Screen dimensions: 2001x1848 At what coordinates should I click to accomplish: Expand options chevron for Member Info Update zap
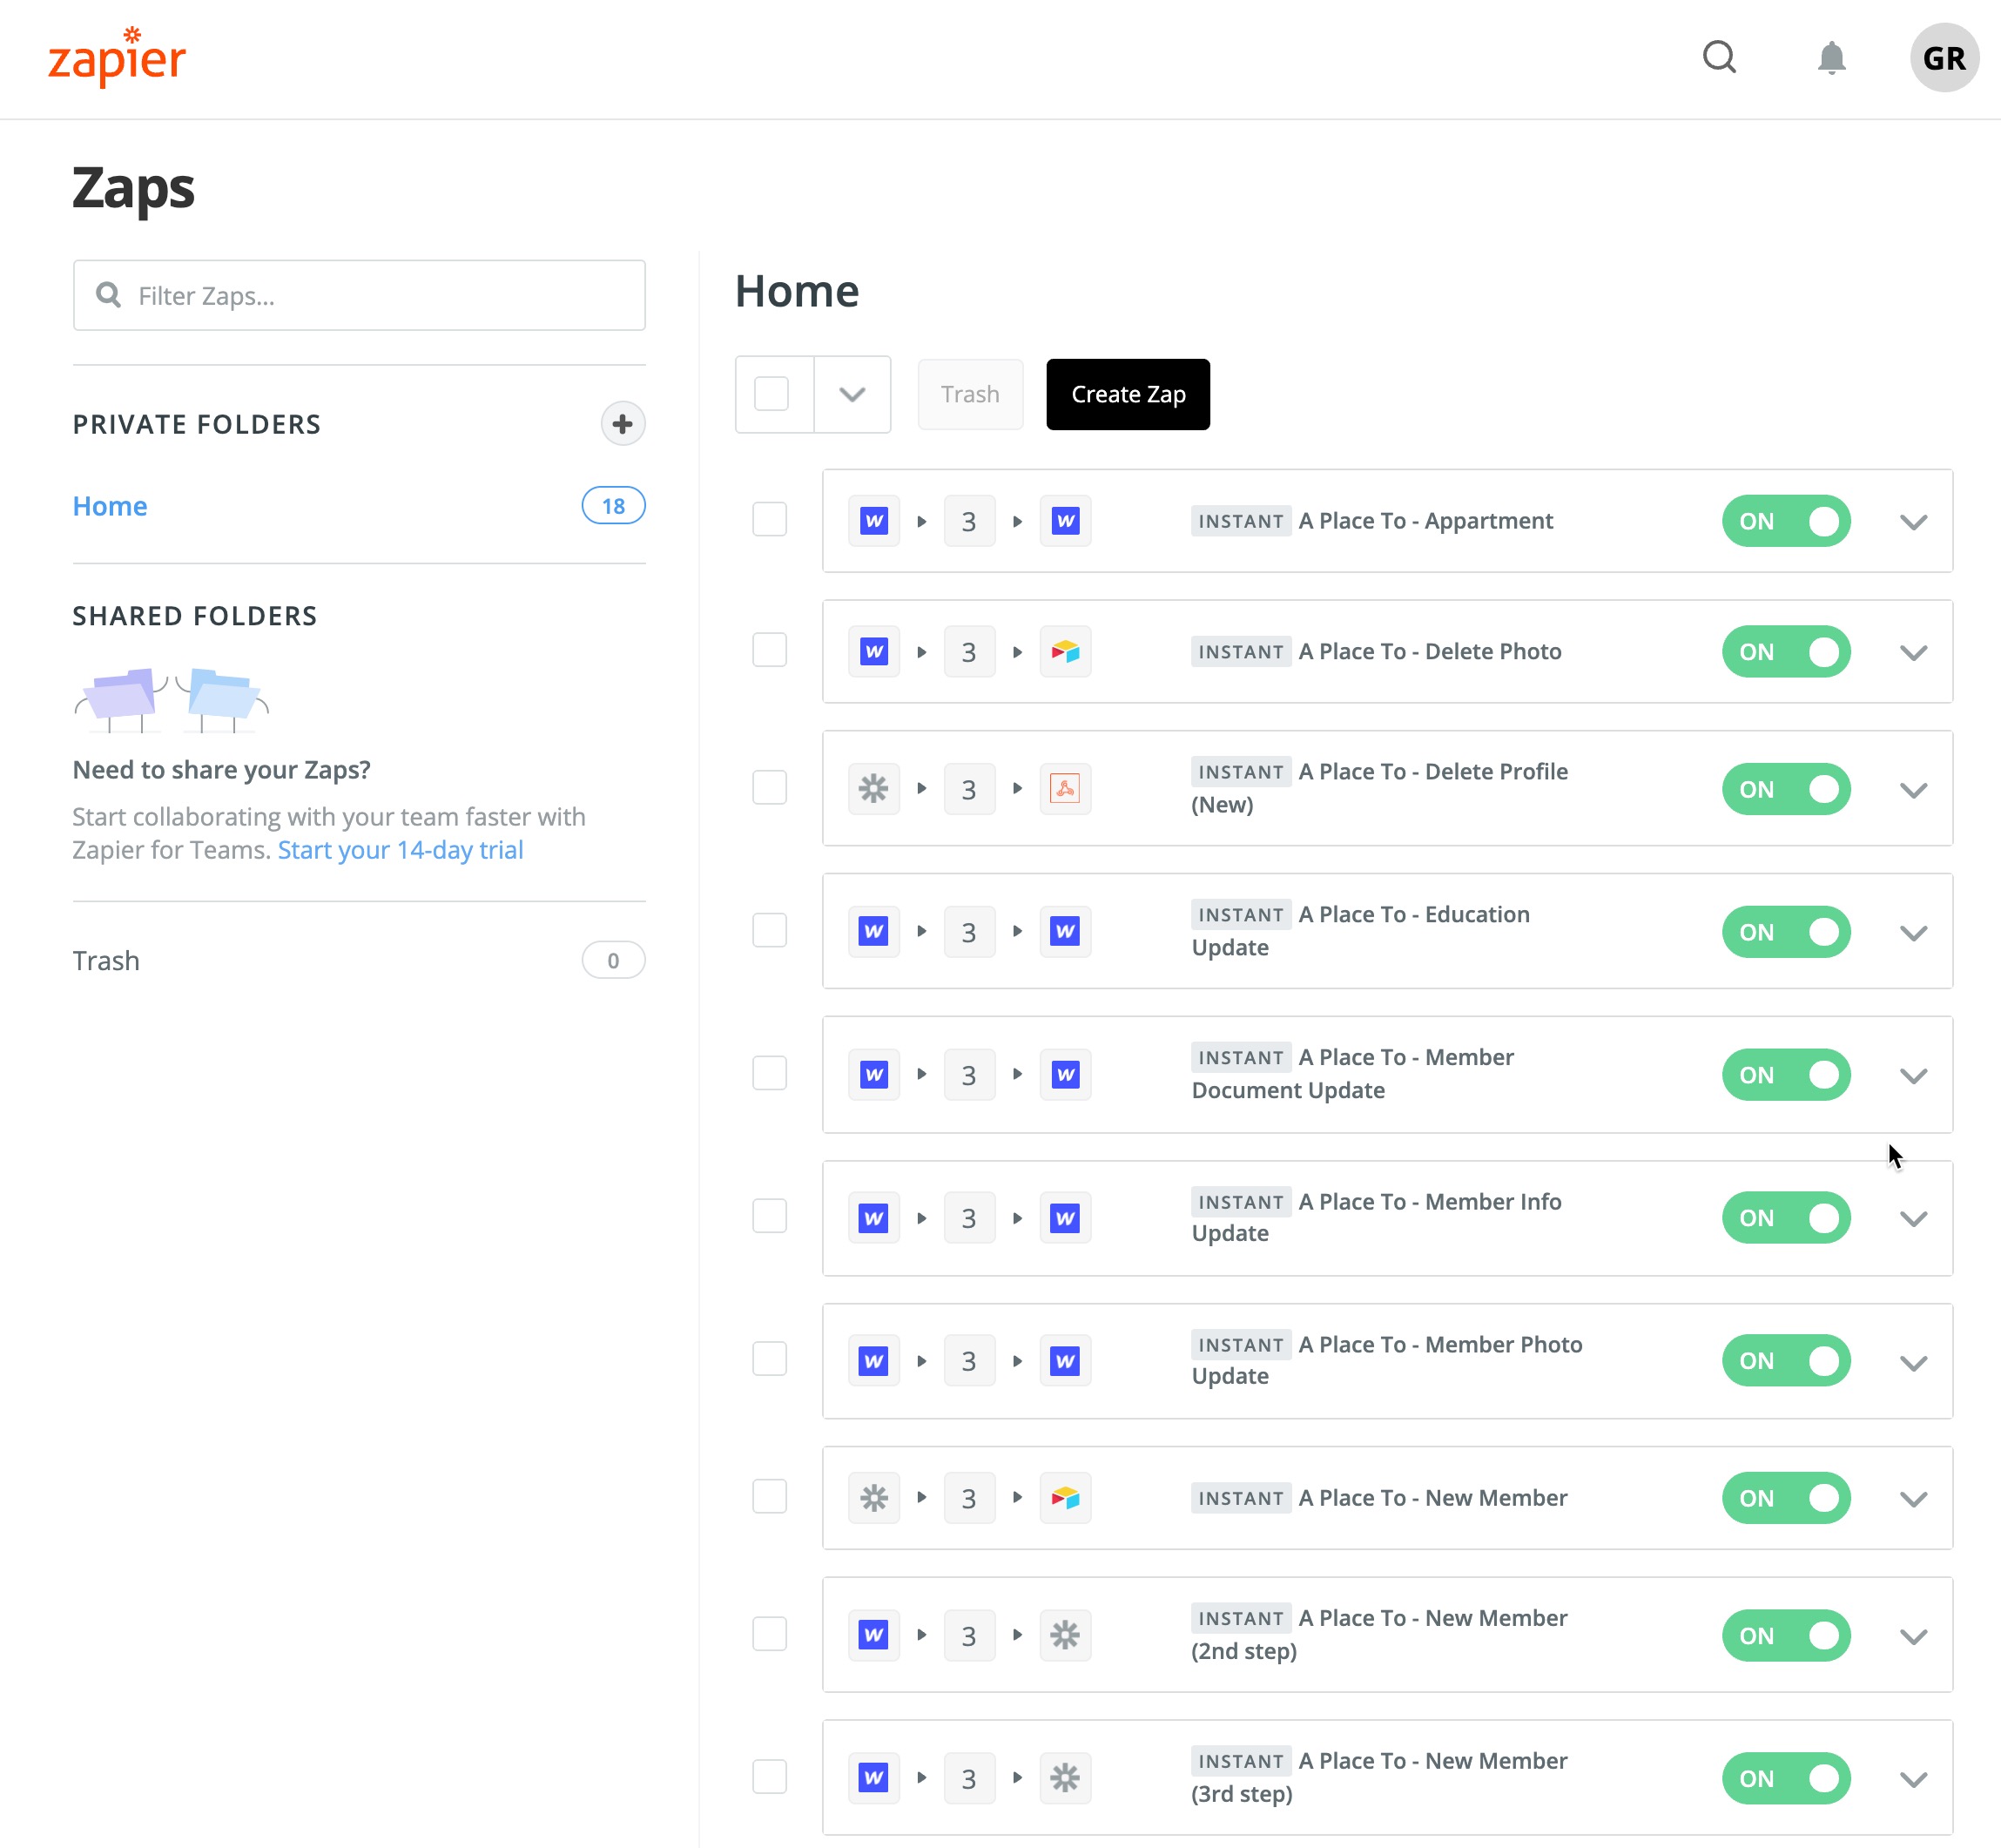1913,1219
